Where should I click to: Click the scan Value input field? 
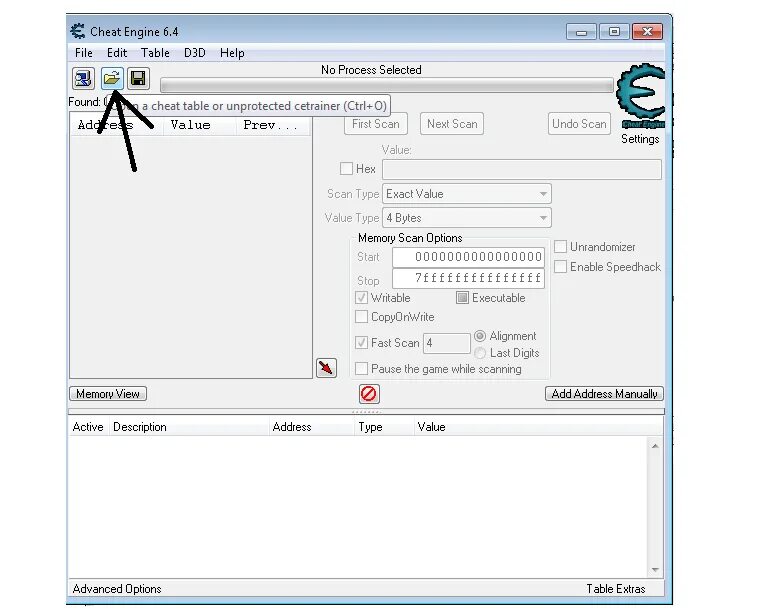click(522, 169)
